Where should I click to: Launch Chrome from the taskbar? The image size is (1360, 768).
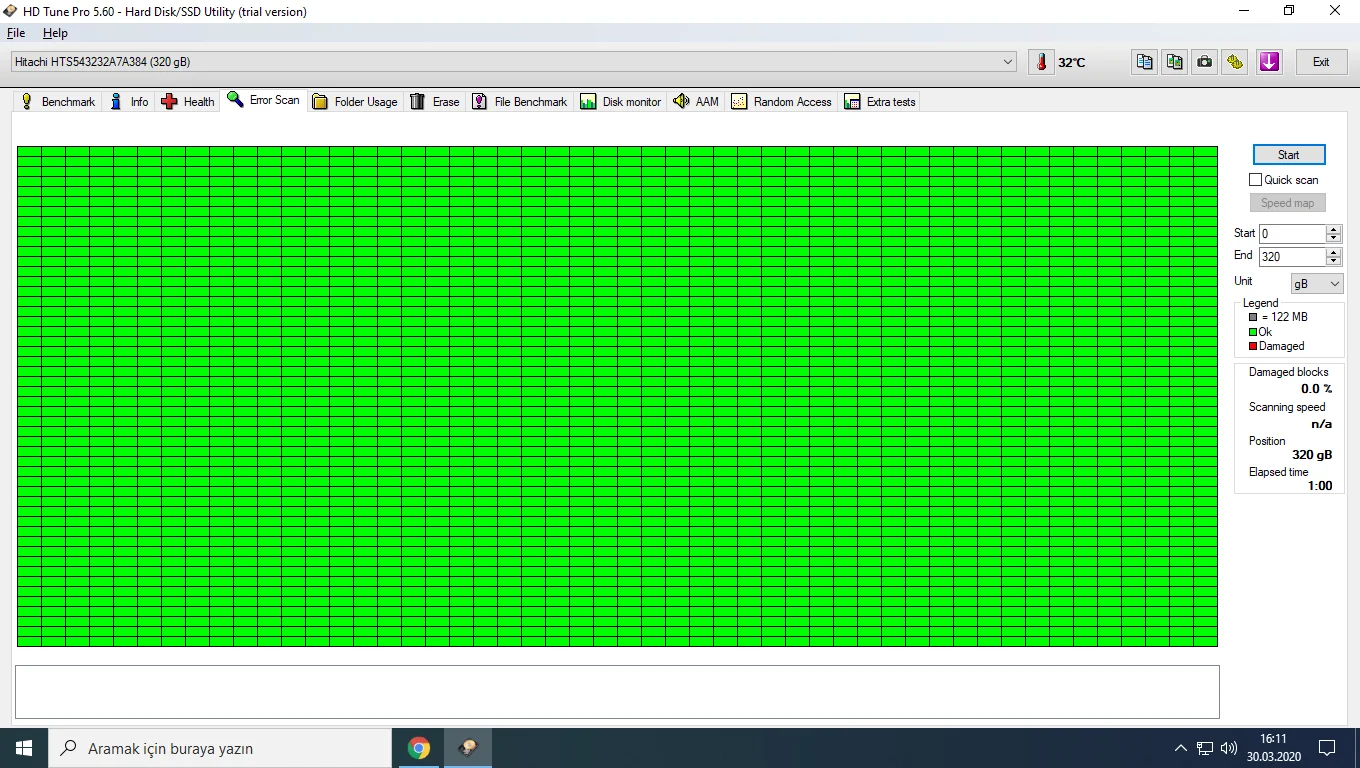[419, 748]
